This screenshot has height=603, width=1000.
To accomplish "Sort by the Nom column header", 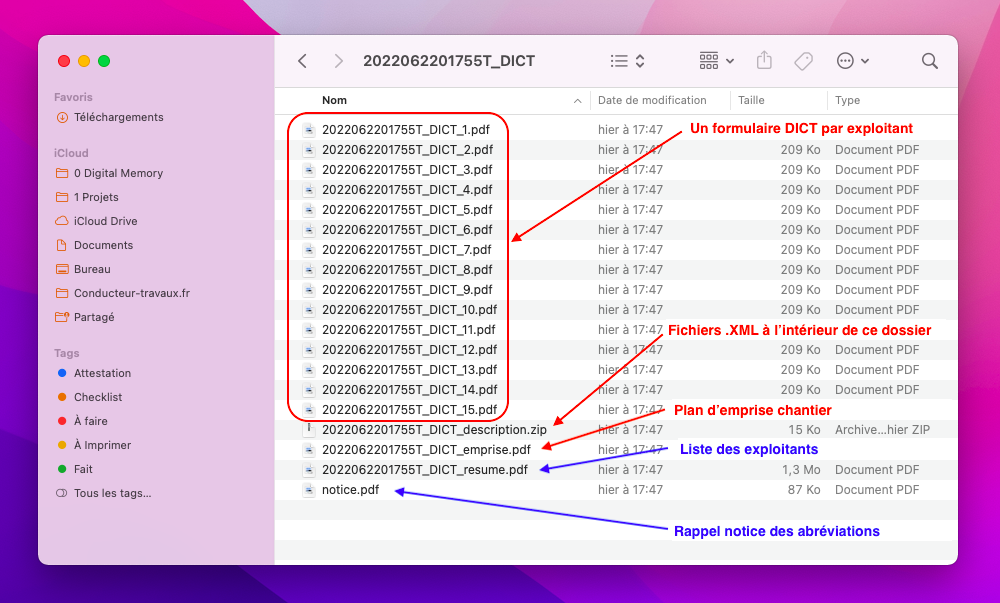I will [334, 100].
